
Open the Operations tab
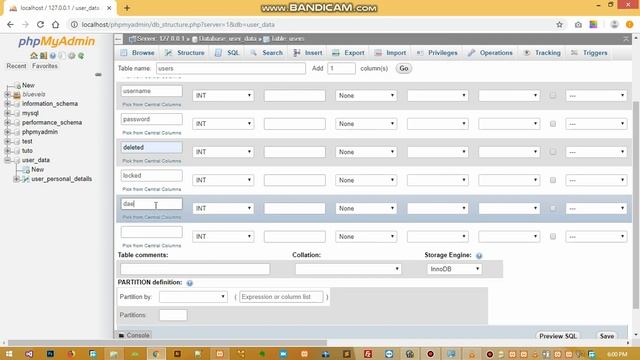click(490, 53)
